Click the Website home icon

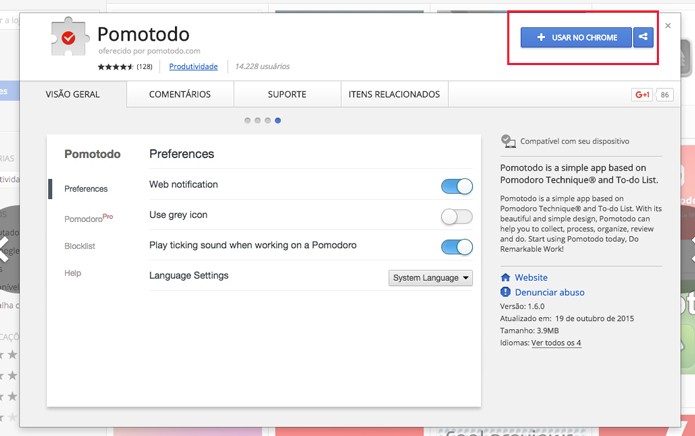[505, 277]
